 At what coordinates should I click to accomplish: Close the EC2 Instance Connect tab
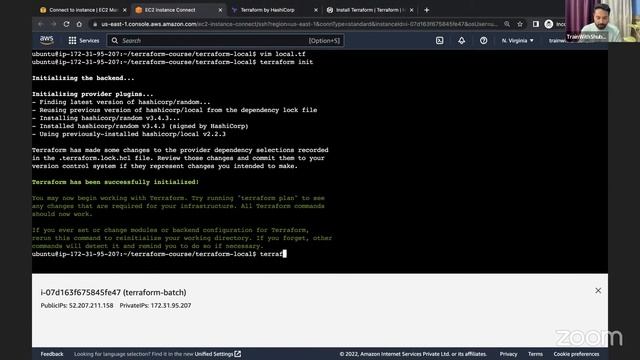(x=220, y=10)
